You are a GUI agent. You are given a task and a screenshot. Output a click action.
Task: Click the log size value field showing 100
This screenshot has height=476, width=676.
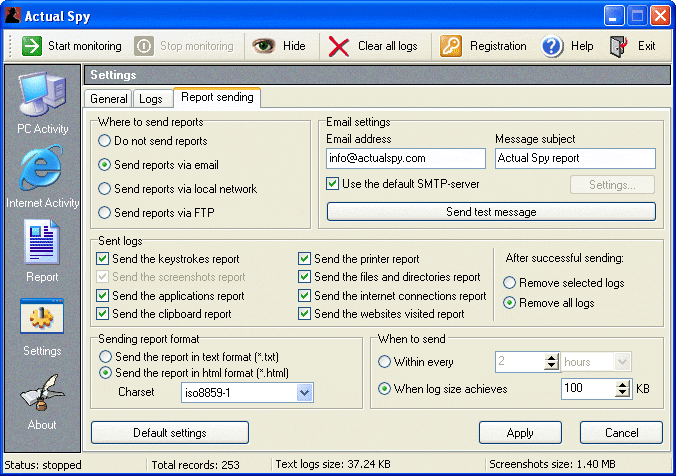[588, 389]
